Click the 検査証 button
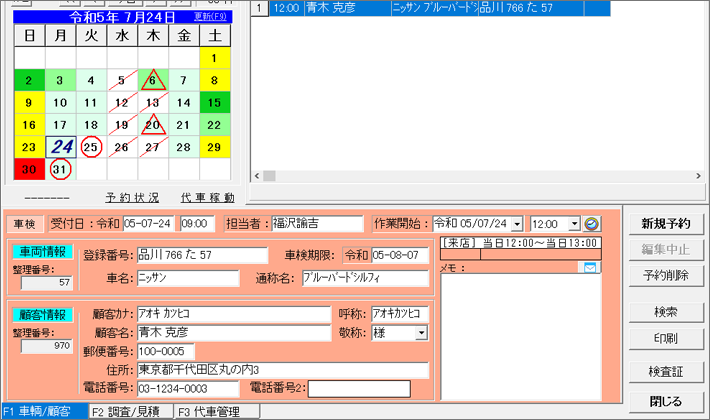The height and width of the screenshot is (420, 710). [665, 371]
